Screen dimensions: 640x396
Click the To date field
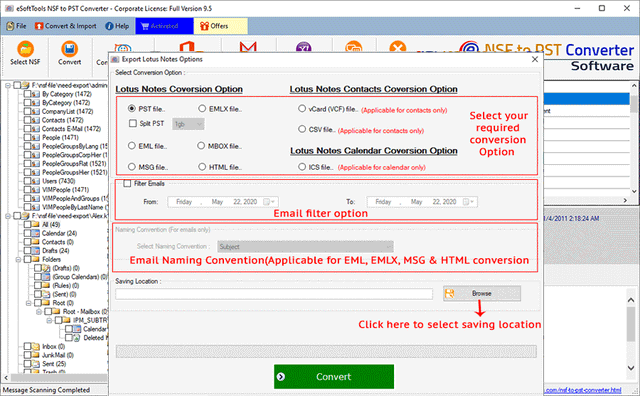(422, 202)
